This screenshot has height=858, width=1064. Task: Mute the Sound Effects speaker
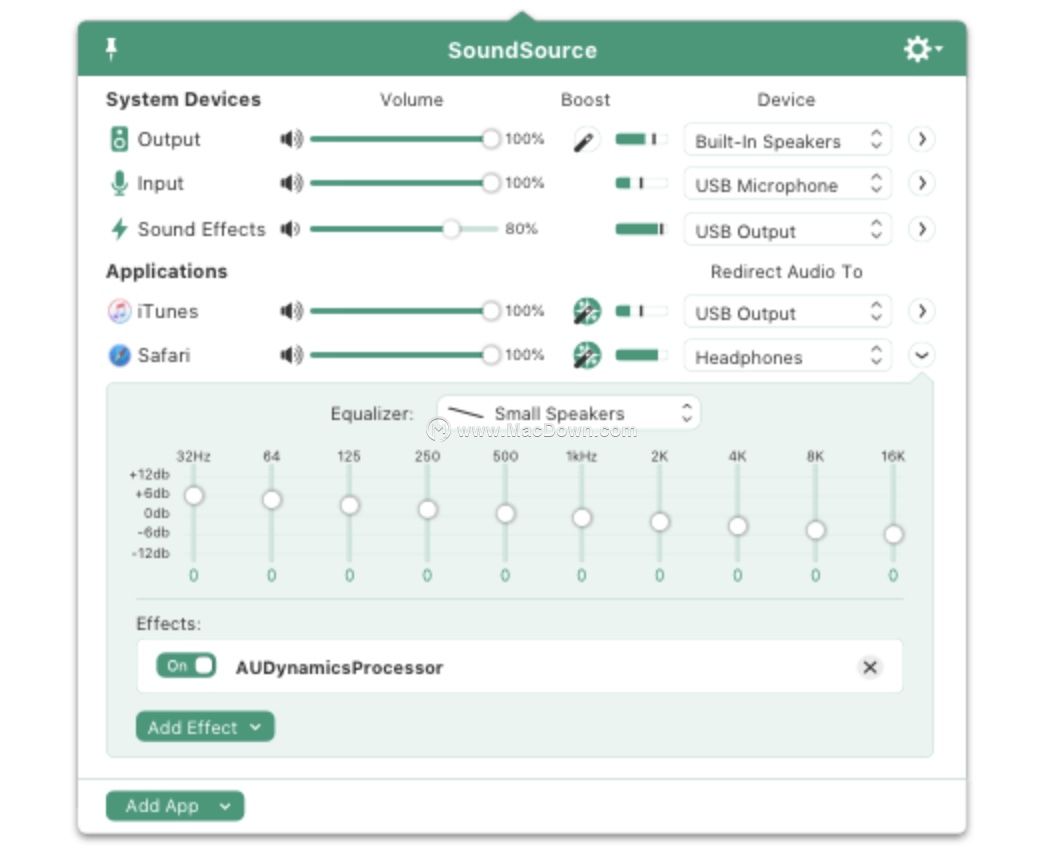pos(290,229)
